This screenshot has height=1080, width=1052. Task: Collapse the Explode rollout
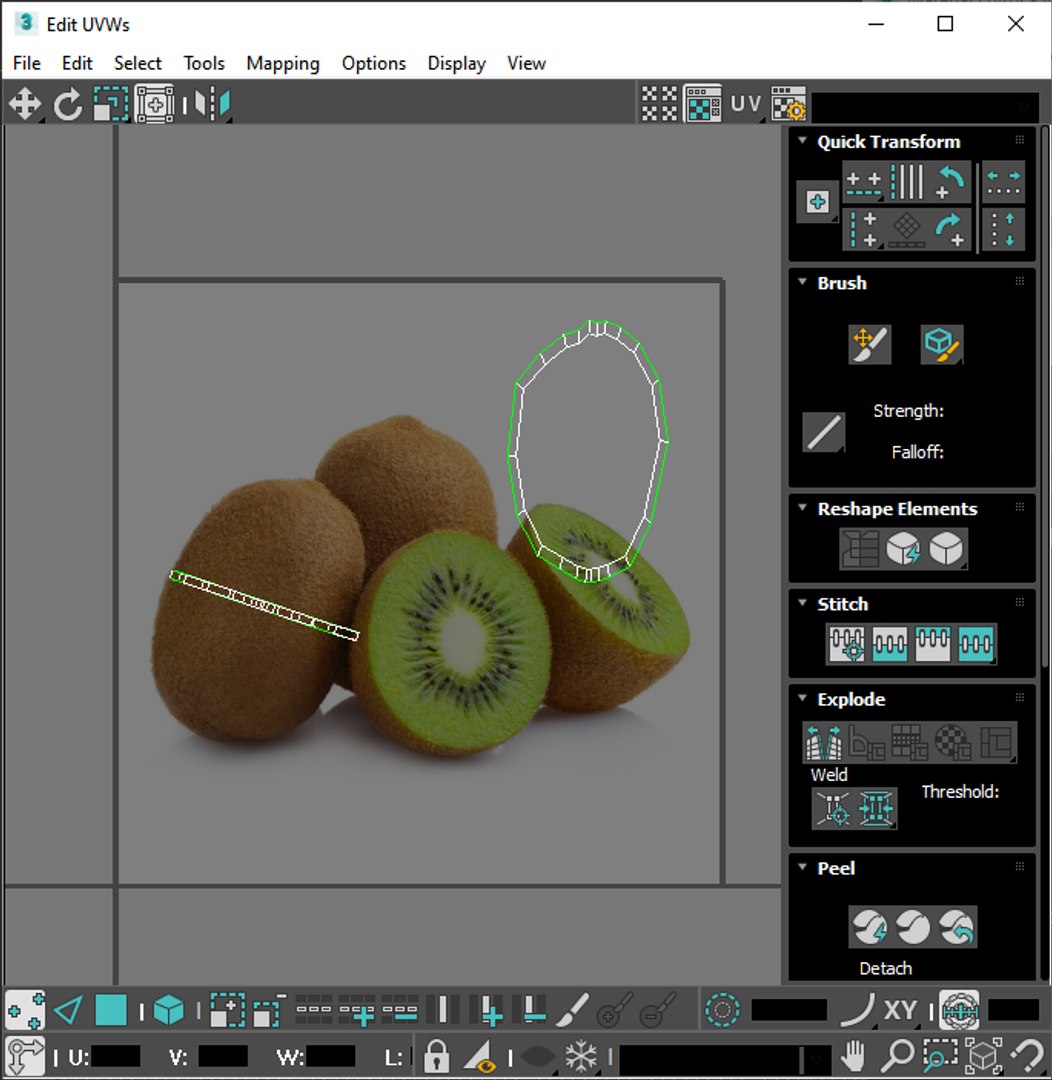(x=803, y=698)
